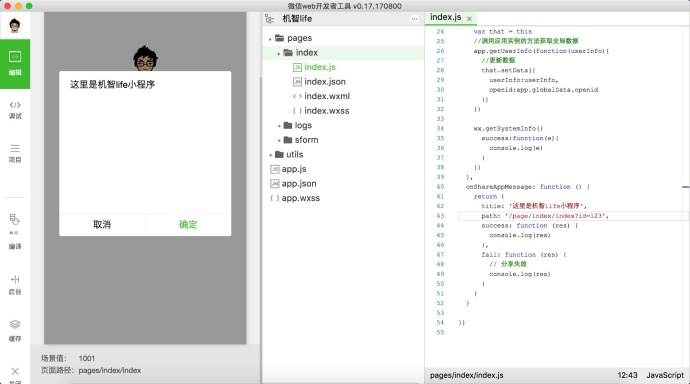The width and height of the screenshot is (690, 384).
Task: Open index.wxml in the file tree
Action: tap(327, 96)
